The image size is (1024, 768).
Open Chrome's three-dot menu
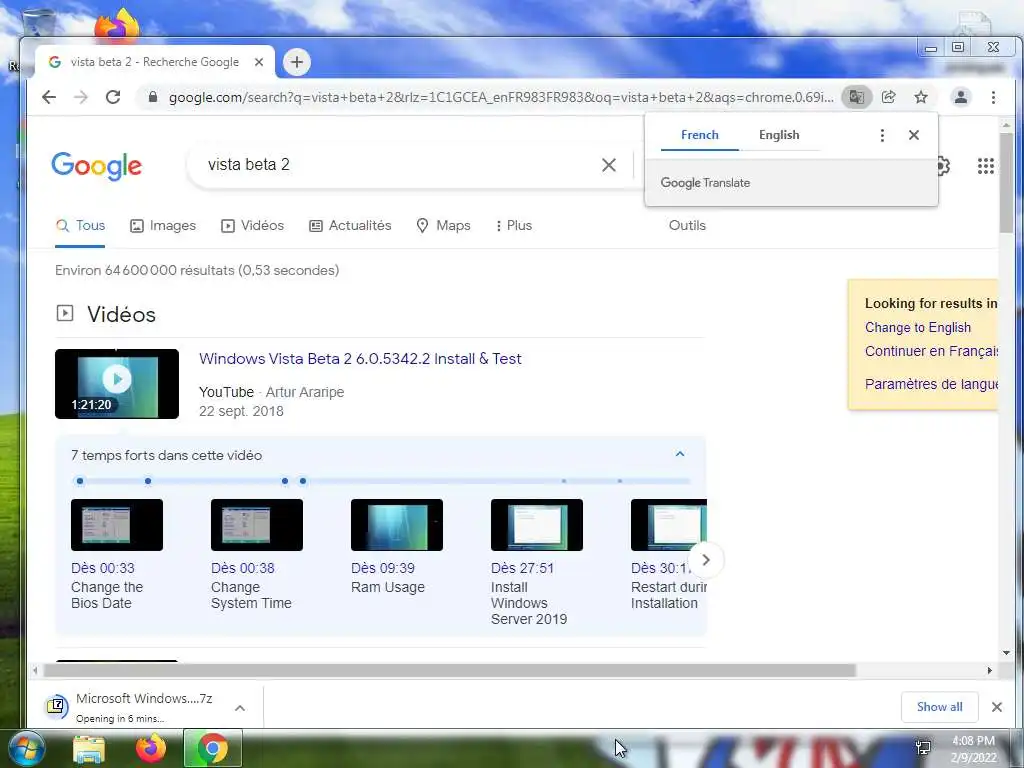tap(993, 97)
